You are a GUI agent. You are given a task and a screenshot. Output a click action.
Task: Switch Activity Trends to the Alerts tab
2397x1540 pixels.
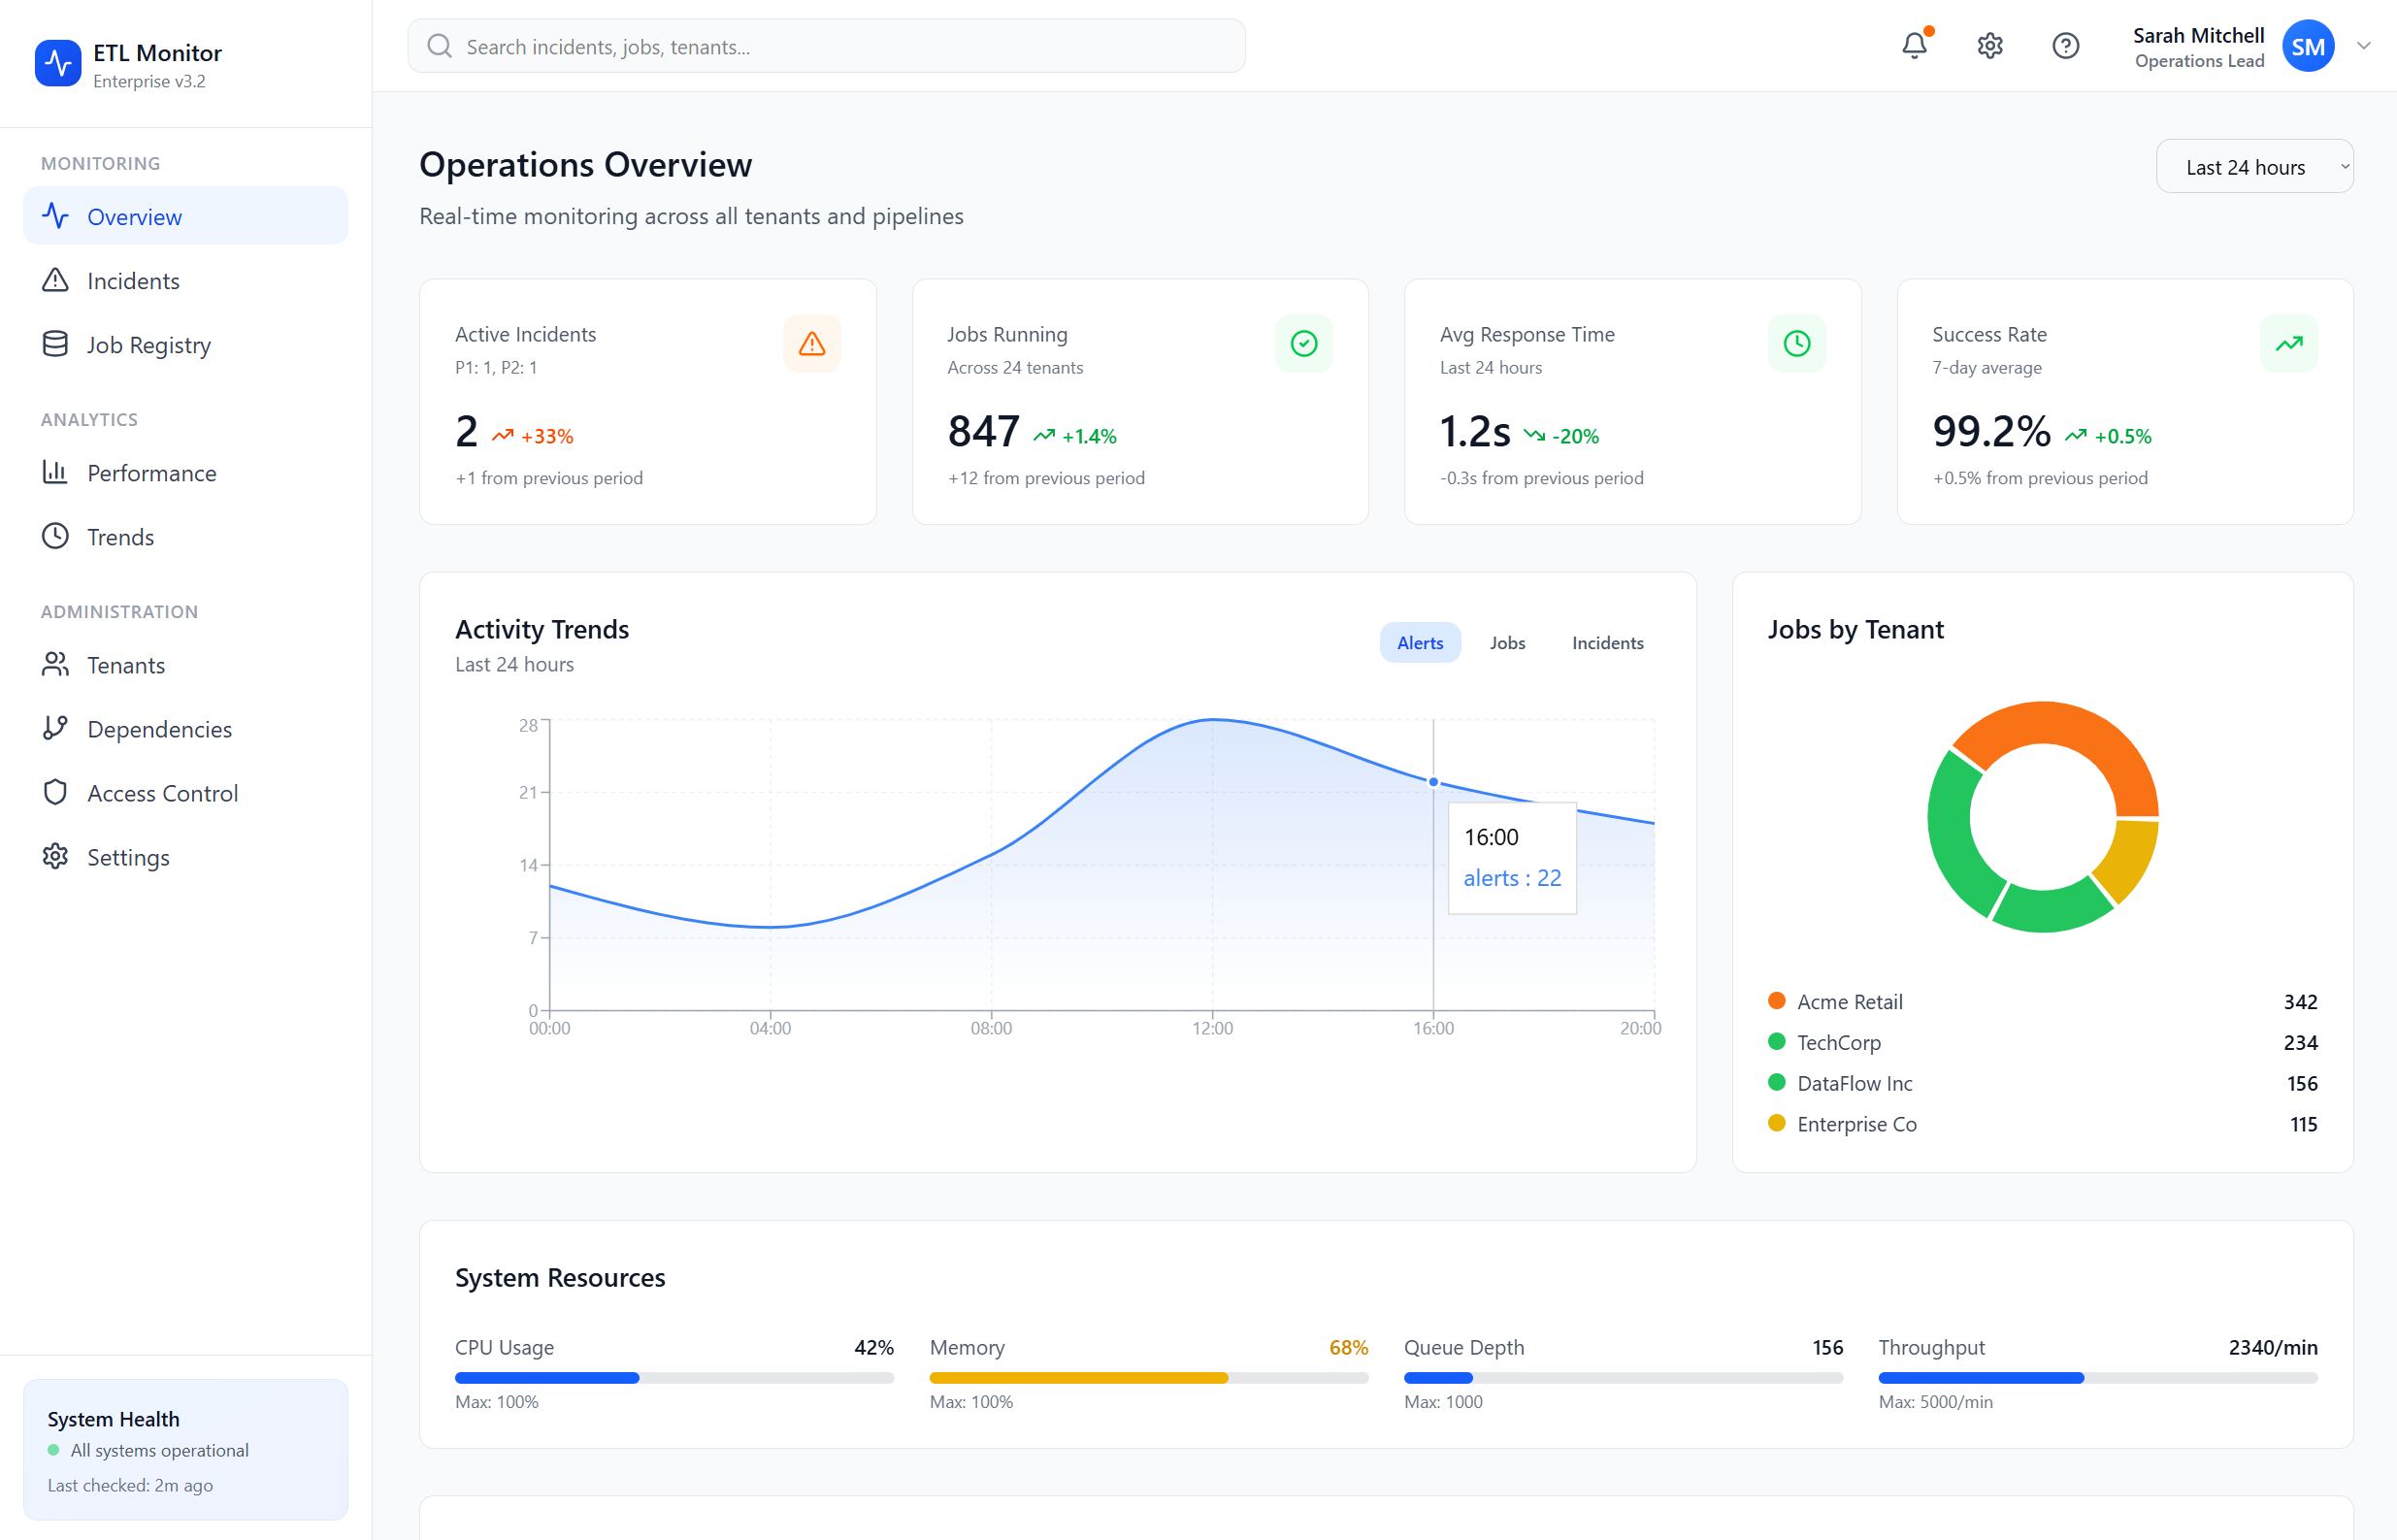click(x=1420, y=643)
